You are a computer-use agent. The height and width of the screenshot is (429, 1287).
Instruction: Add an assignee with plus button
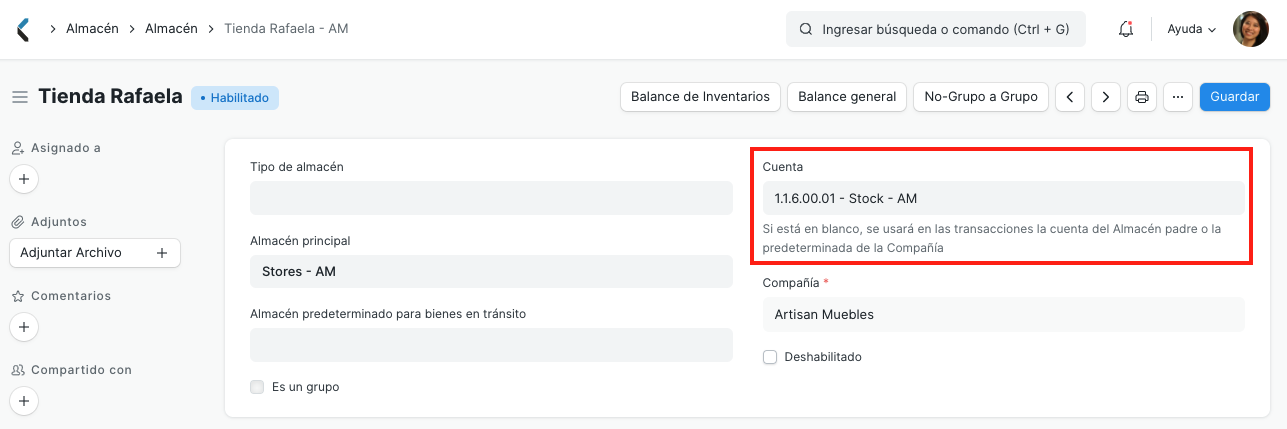click(x=24, y=180)
